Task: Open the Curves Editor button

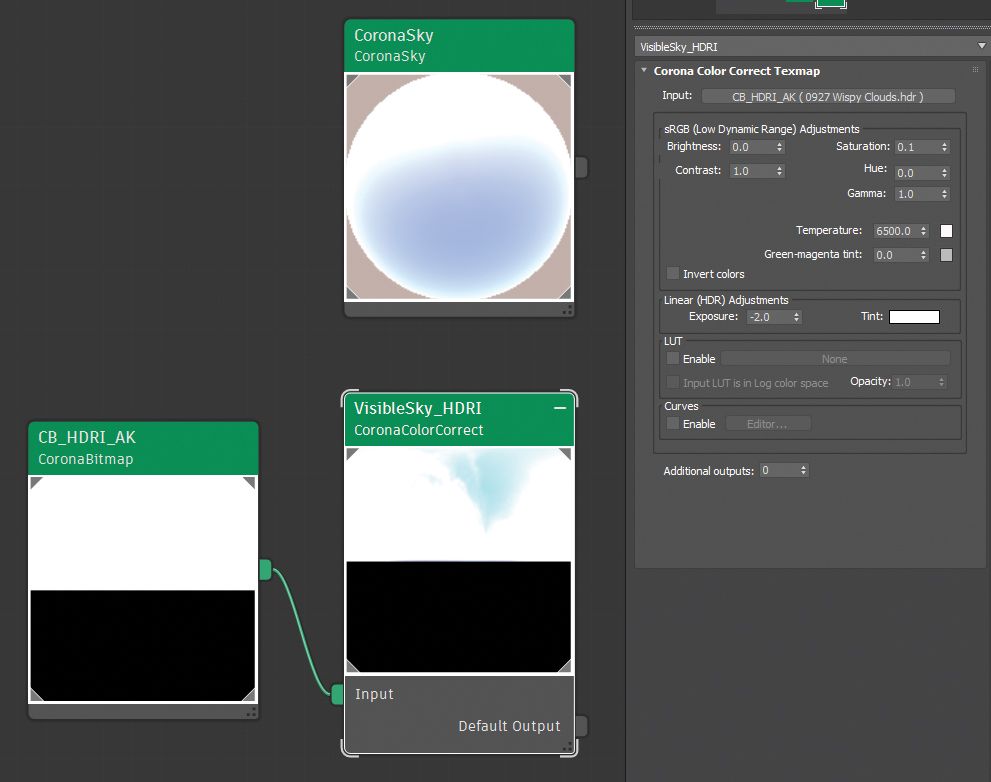Action: point(768,423)
